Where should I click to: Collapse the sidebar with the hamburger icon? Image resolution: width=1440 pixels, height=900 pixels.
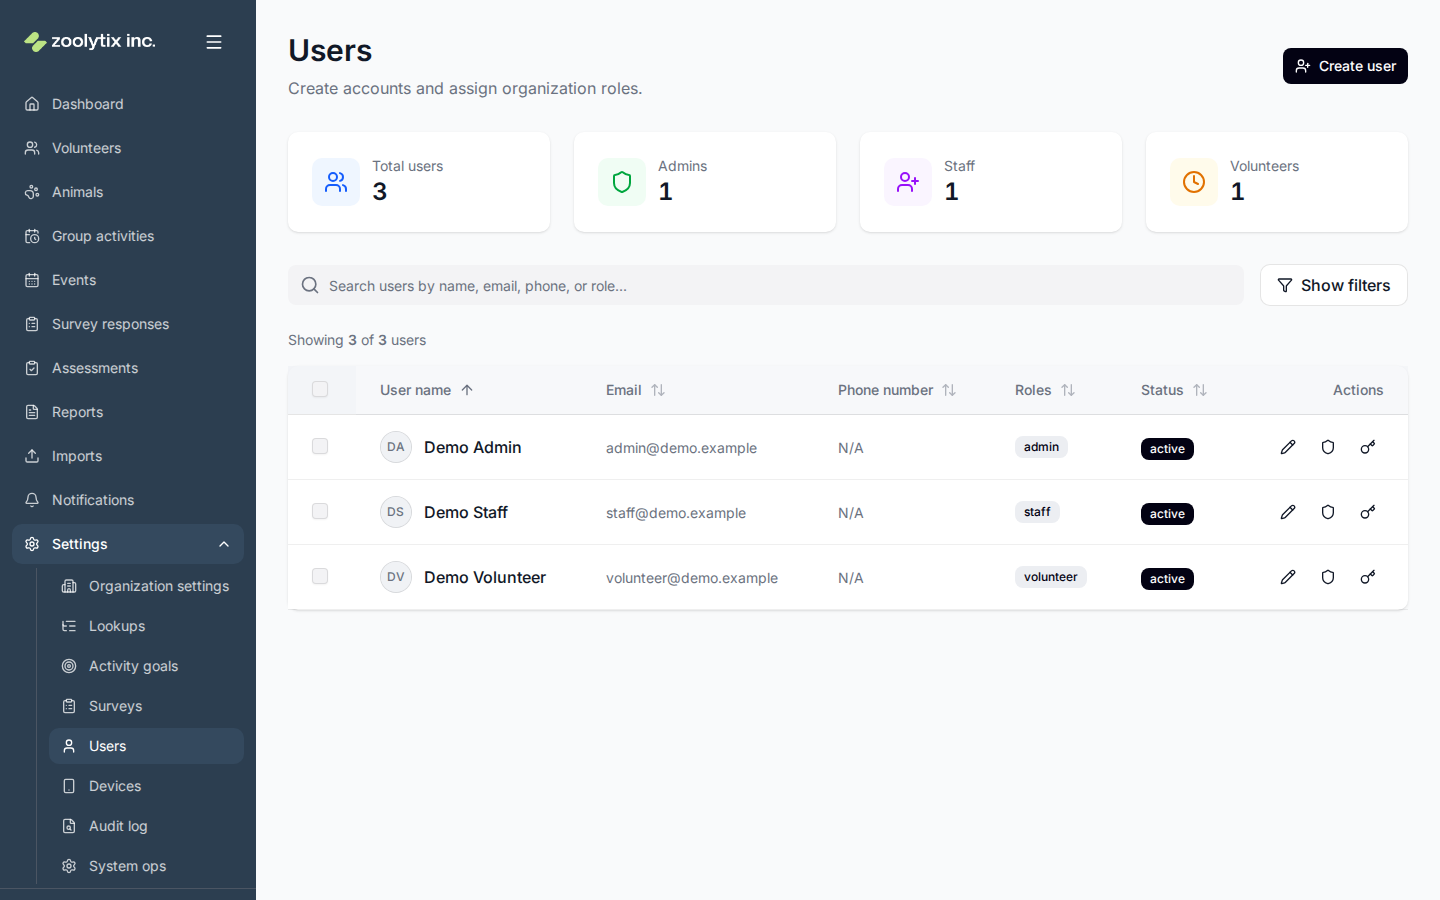tap(214, 42)
